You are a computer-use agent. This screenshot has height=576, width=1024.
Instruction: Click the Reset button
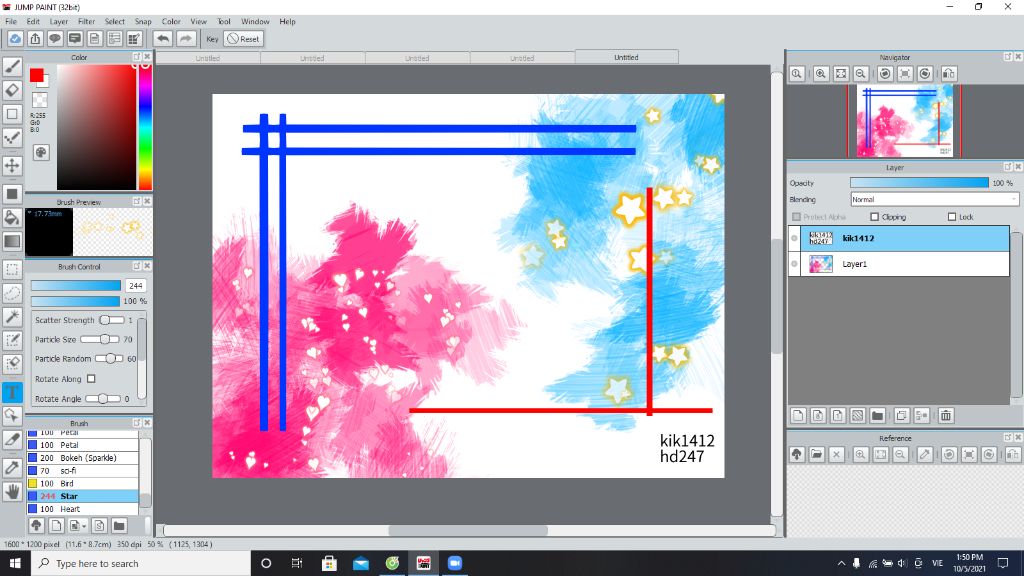[243, 39]
